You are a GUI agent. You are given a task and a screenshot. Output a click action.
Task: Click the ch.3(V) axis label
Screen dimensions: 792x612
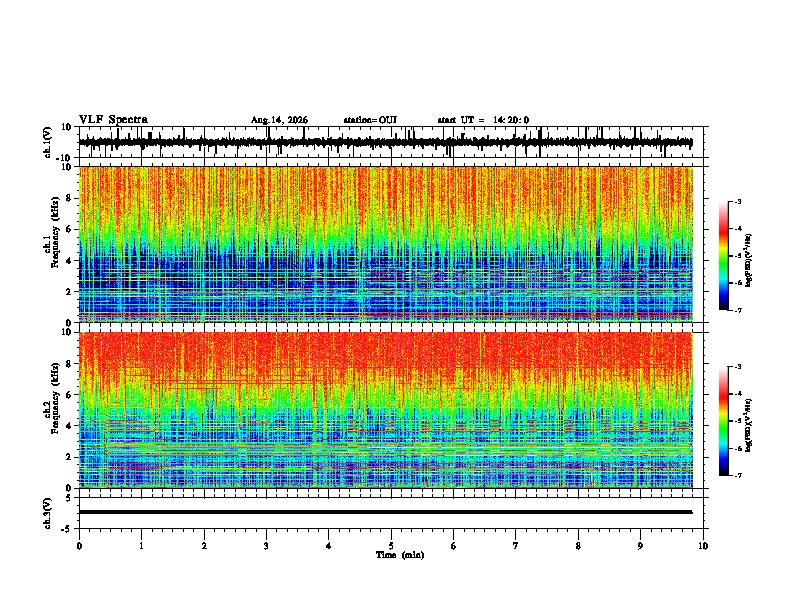[48, 513]
